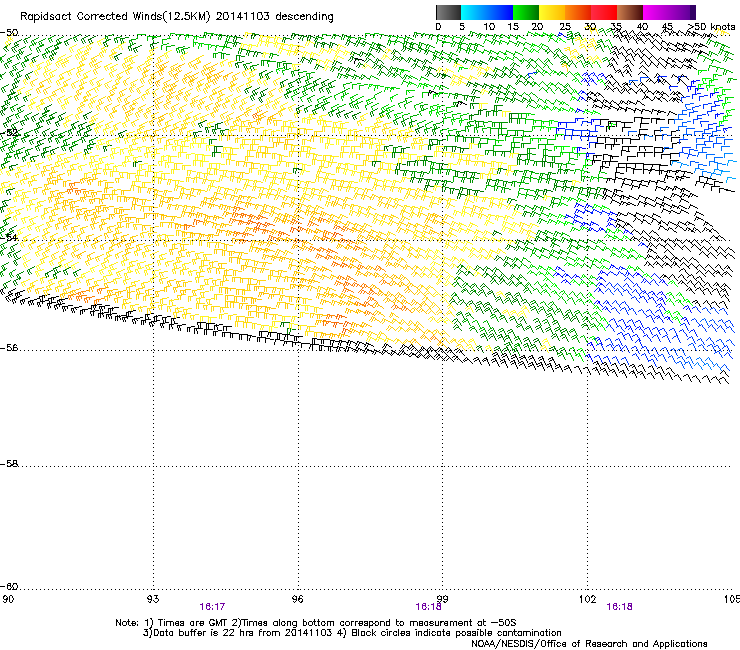
Task: Click the 'NOAA/NESDIS/Office of Research and Applications' credit
Action: coord(589,644)
